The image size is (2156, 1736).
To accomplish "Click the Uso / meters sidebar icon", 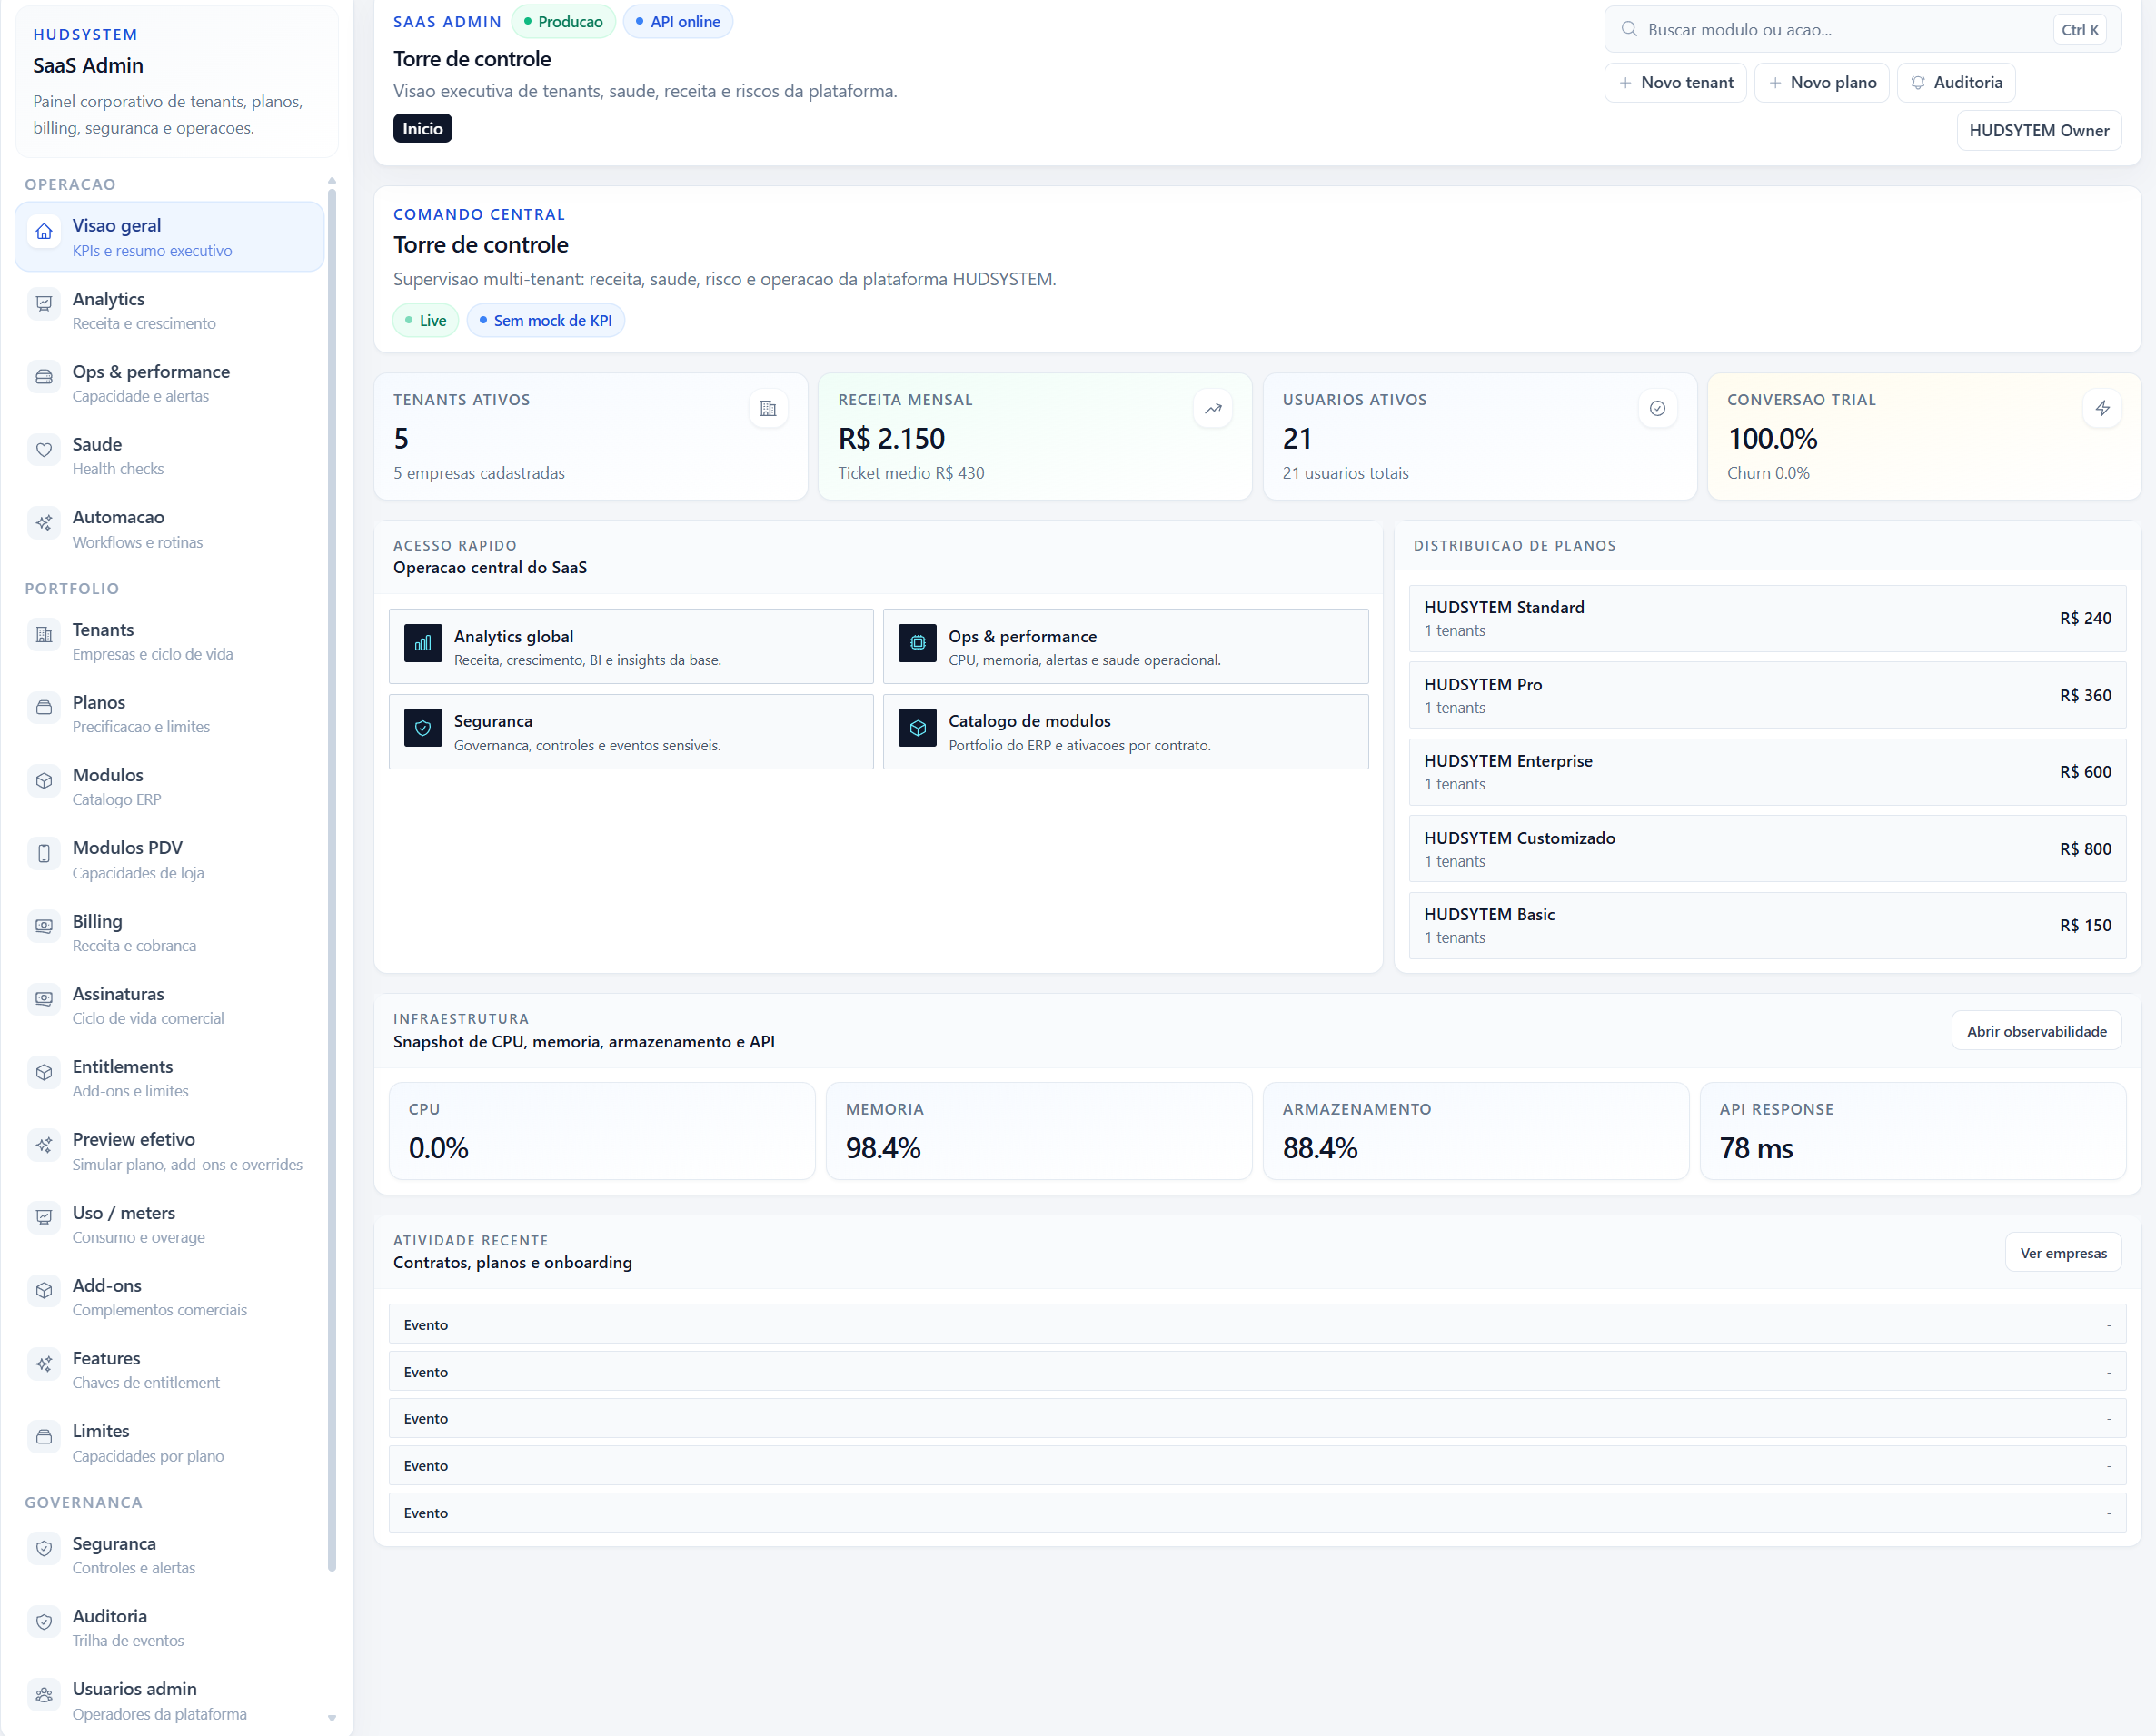I will point(44,1218).
